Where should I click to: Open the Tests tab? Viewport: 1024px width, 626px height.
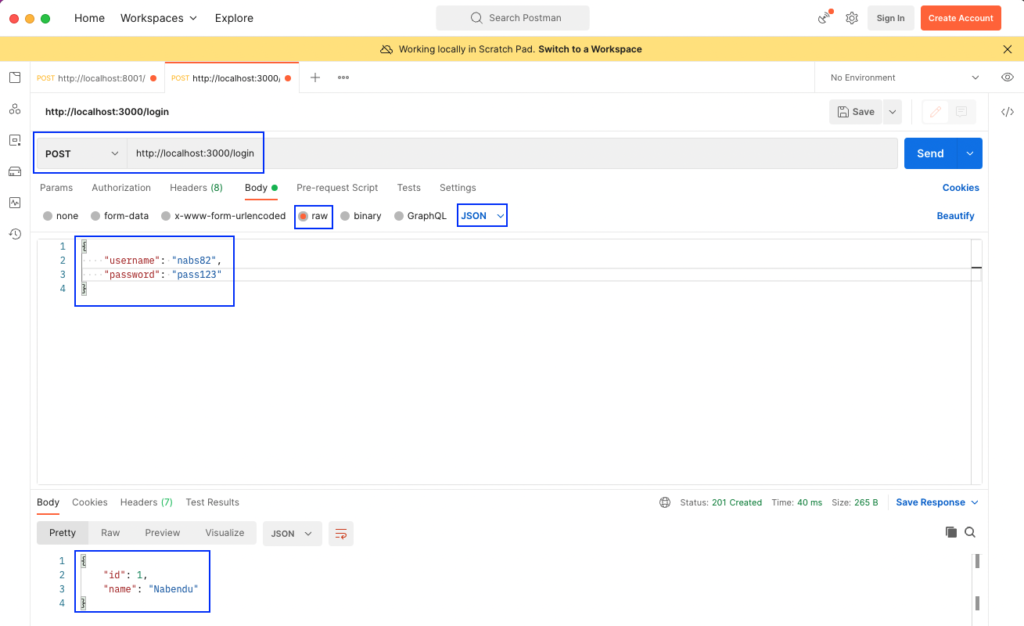(409, 187)
